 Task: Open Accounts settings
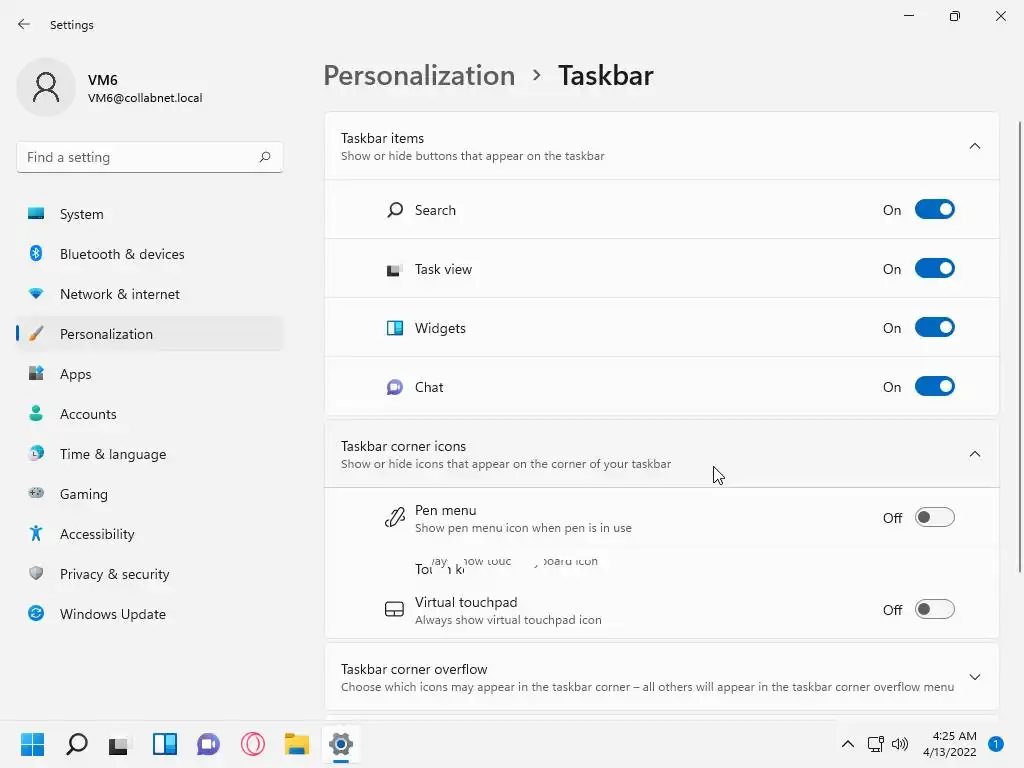(150, 414)
